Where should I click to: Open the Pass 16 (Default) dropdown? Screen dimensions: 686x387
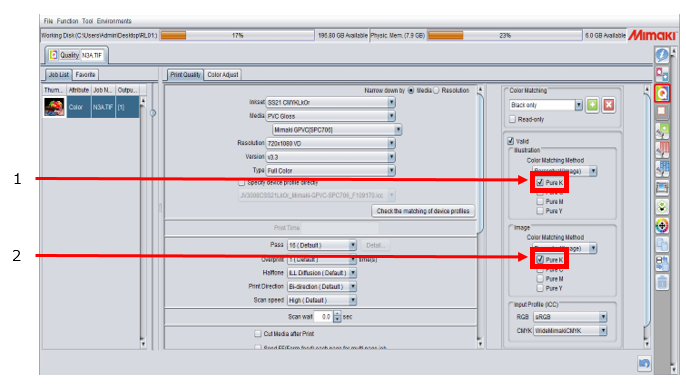[x=322, y=245]
